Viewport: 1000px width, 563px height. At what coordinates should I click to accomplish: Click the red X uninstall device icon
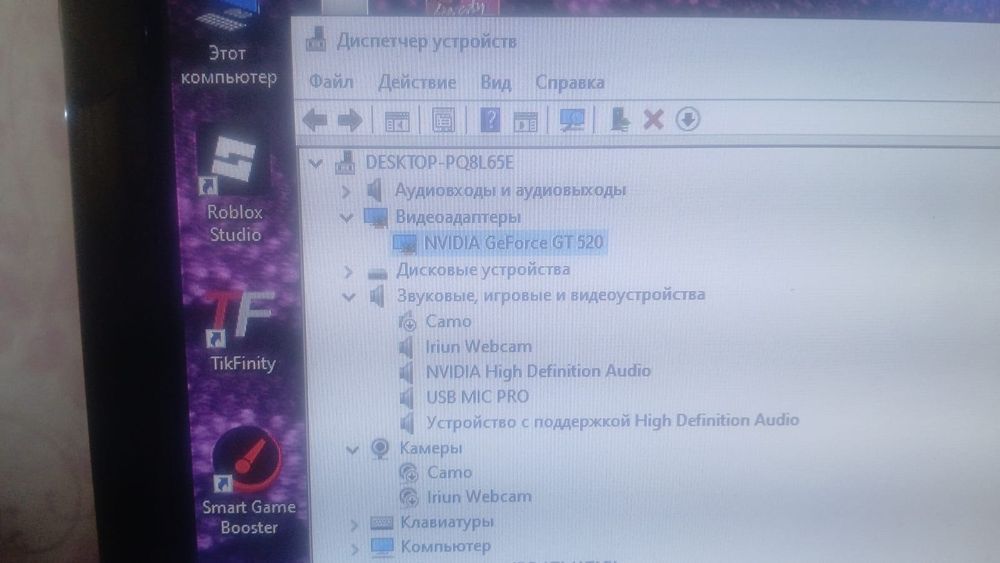point(653,119)
